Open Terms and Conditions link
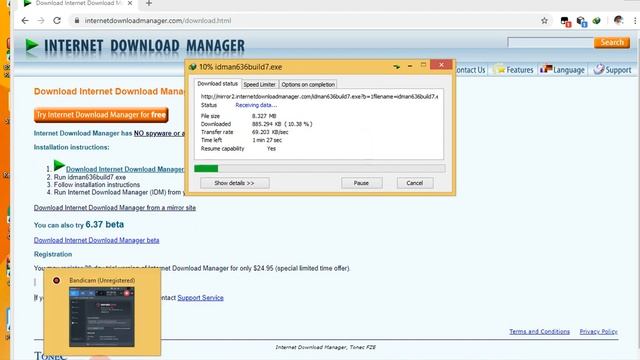The height and width of the screenshot is (360, 640). pos(539,331)
